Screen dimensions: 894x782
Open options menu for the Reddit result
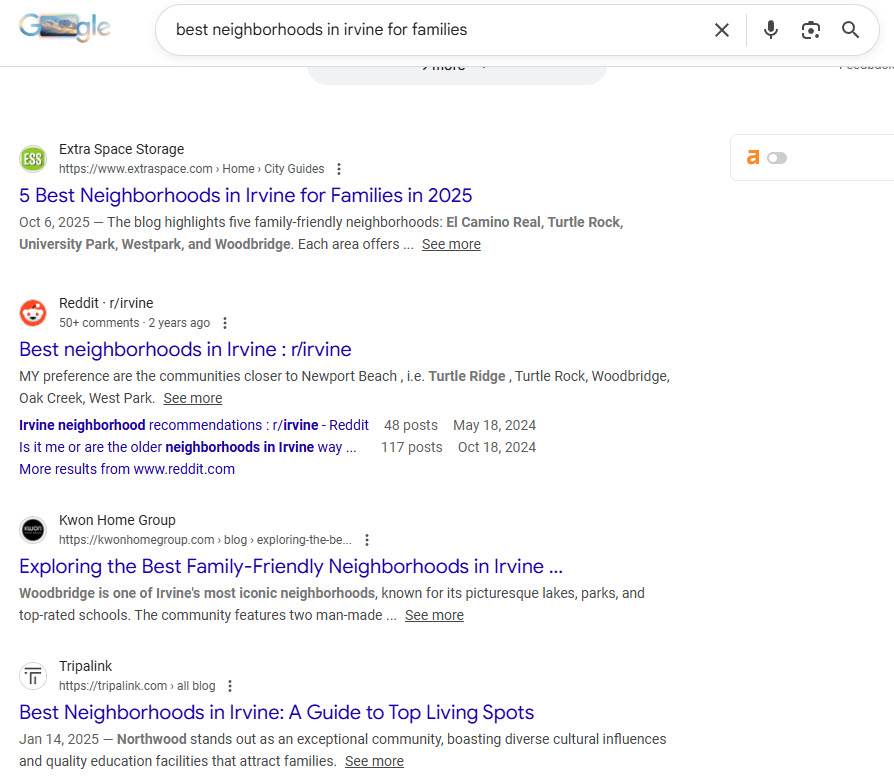tap(225, 322)
